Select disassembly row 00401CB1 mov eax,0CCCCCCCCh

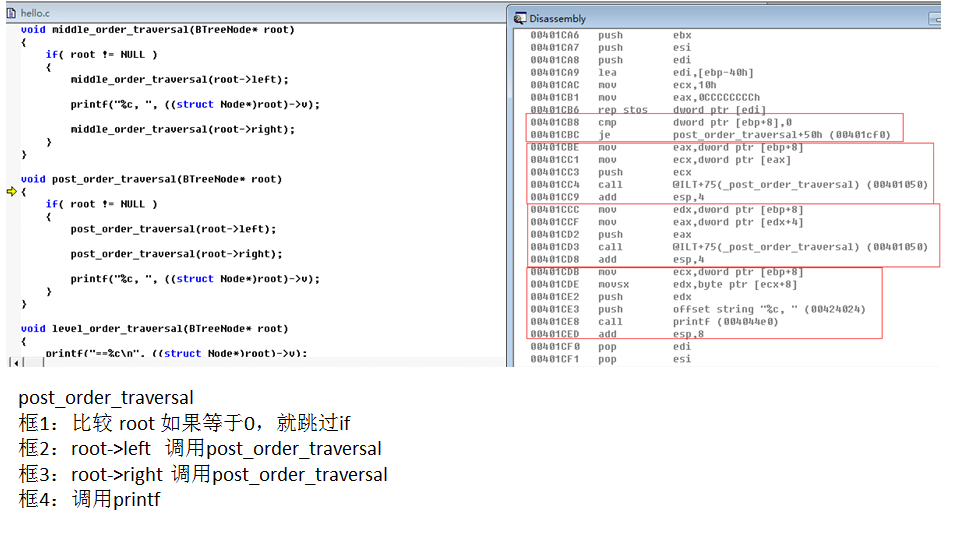click(x=645, y=97)
